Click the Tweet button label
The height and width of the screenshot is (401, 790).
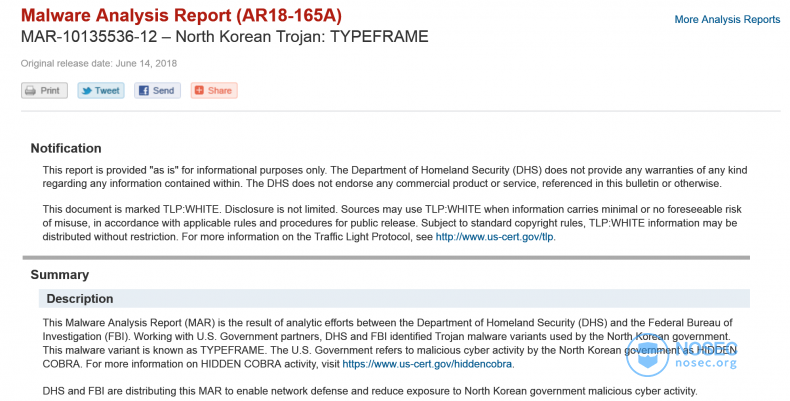(107, 91)
